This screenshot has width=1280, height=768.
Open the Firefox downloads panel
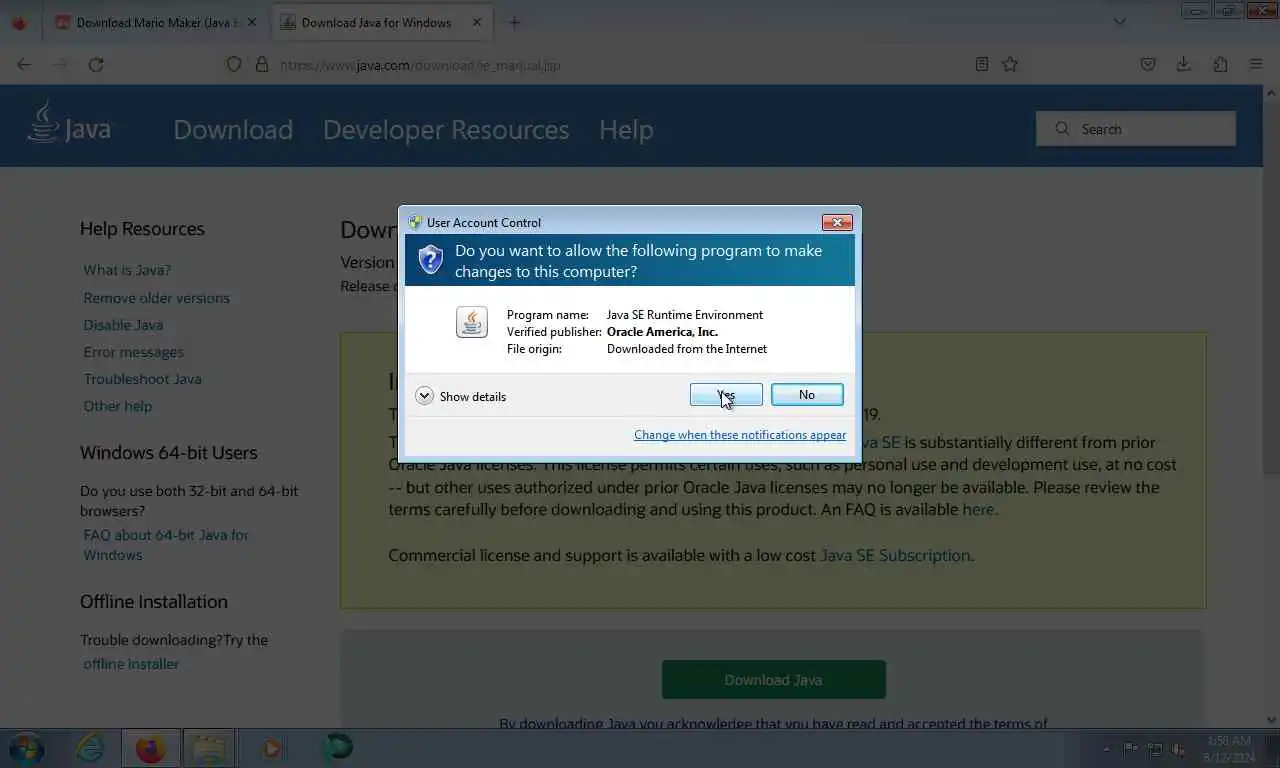click(x=1183, y=64)
